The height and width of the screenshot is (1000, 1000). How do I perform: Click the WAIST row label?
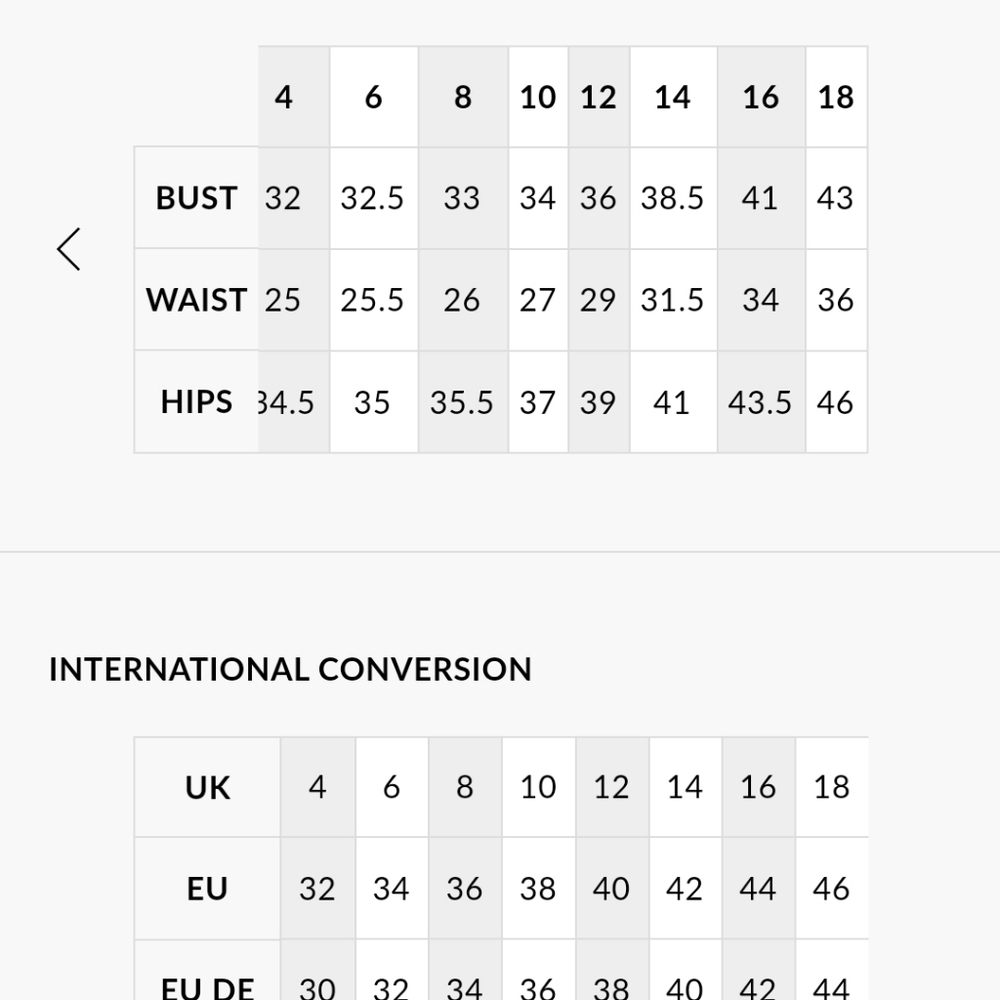[x=197, y=300]
